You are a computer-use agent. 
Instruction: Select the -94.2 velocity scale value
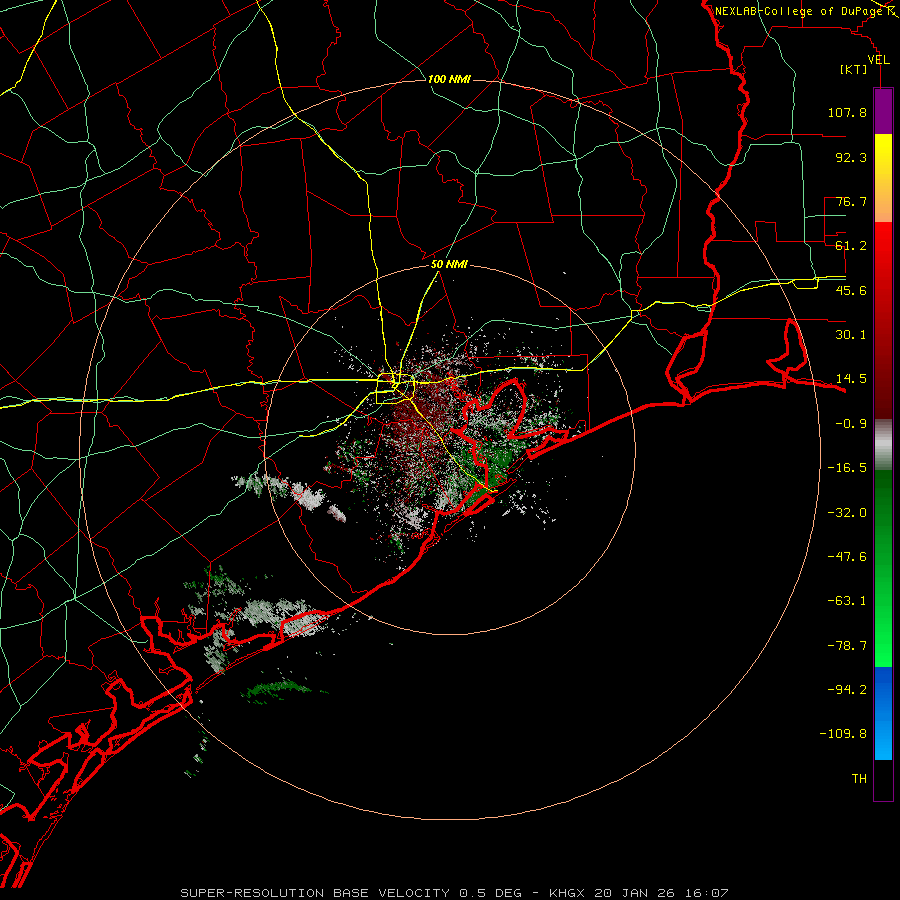coord(847,690)
